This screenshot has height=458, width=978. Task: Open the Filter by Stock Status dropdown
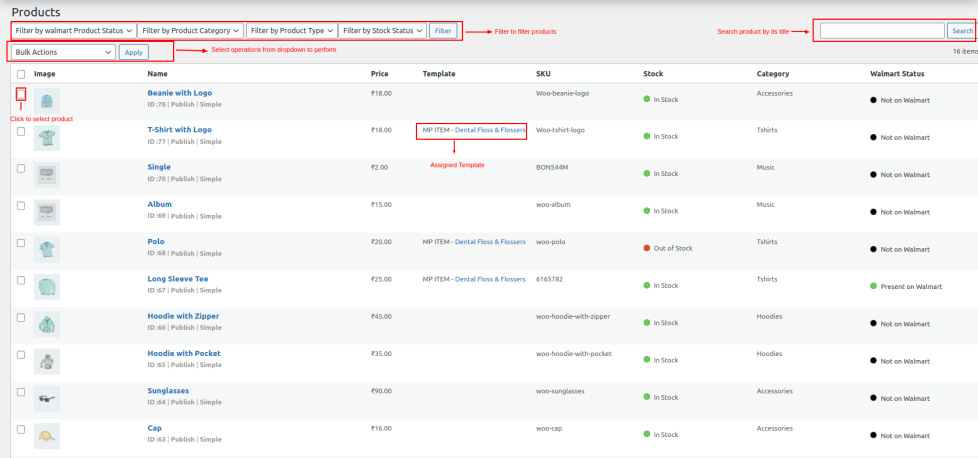coord(383,31)
